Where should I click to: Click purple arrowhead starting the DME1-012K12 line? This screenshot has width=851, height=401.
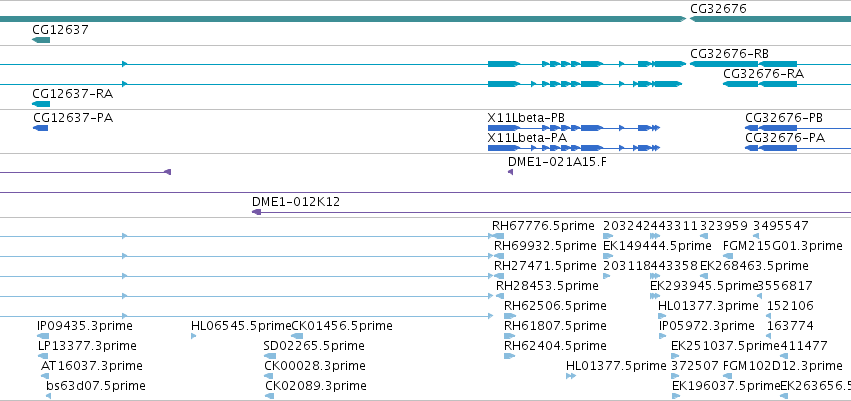pos(257,212)
